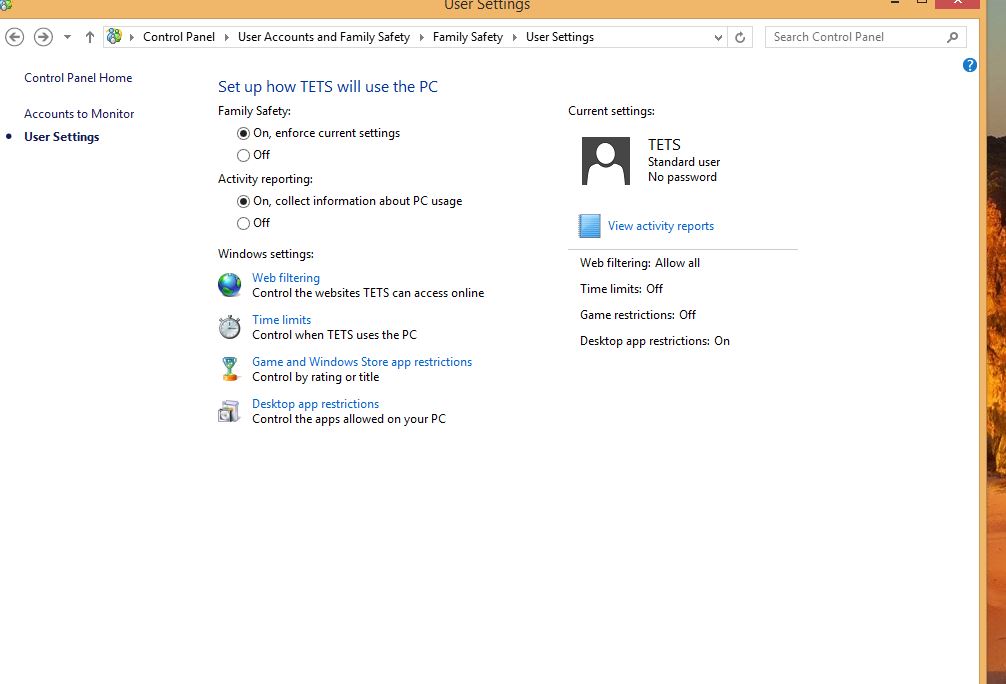Click the Forward navigation arrow
Screen dimensions: 1006x684
click(x=43, y=37)
